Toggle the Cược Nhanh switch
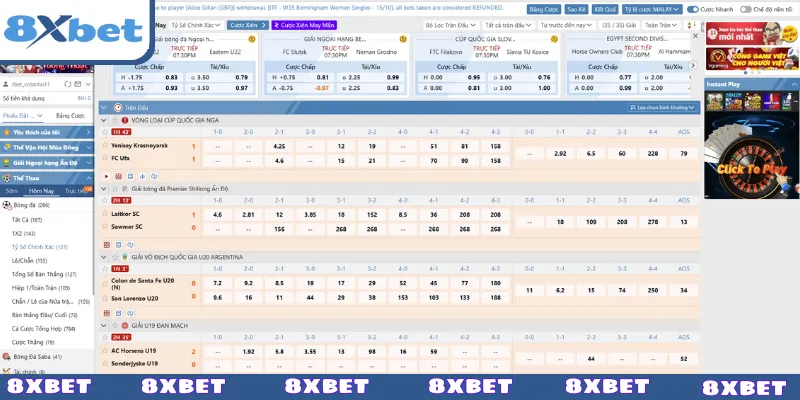This screenshot has height=400, width=800. coord(692,9)
